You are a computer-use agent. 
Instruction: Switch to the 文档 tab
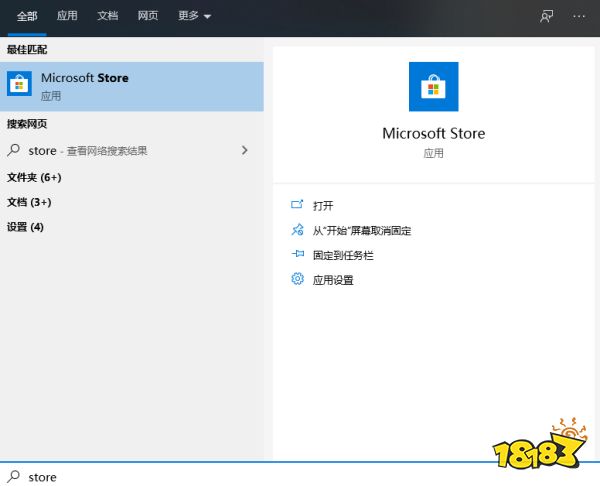tap(108, 16)
